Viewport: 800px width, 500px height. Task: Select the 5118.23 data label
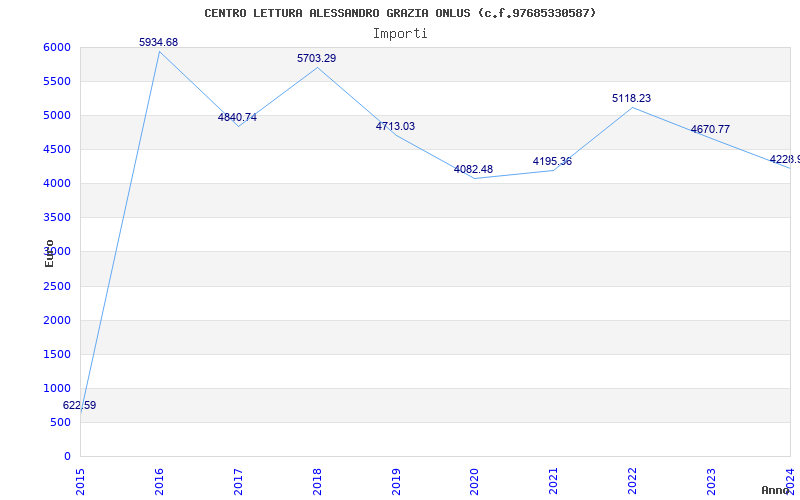(632, 98)
